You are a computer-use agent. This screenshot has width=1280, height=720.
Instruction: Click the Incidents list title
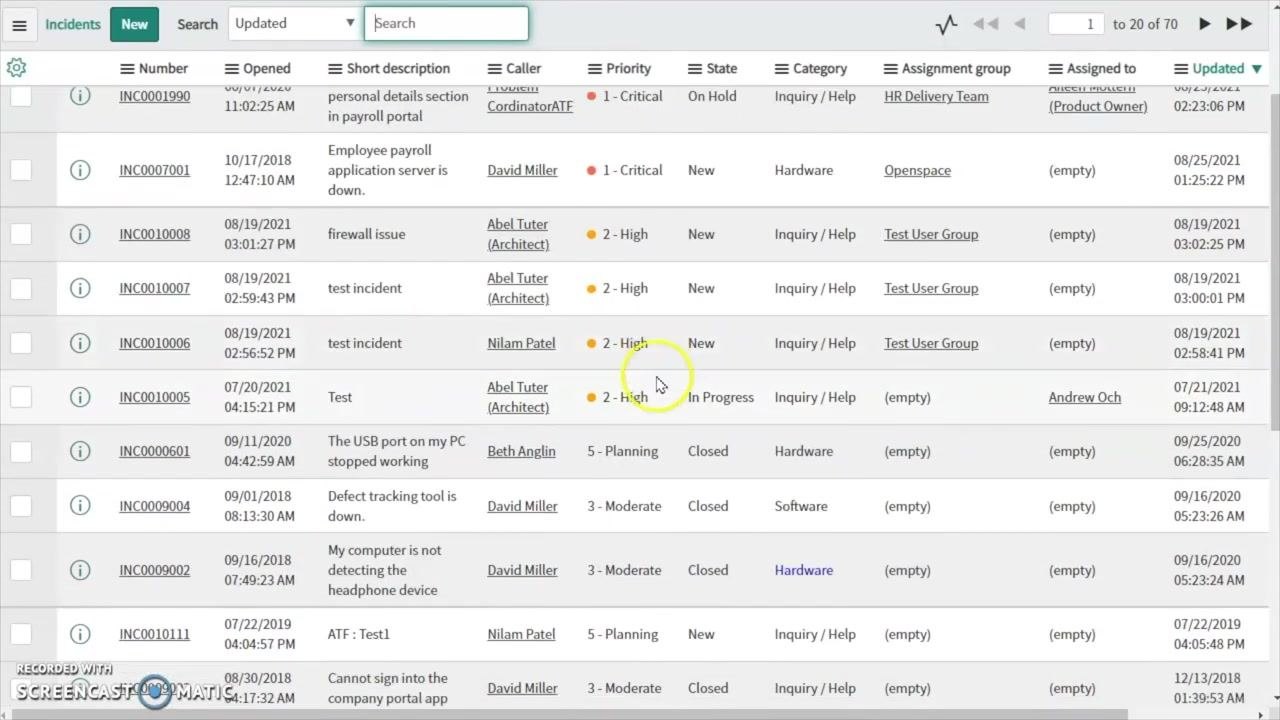click(x=73, y=24)
